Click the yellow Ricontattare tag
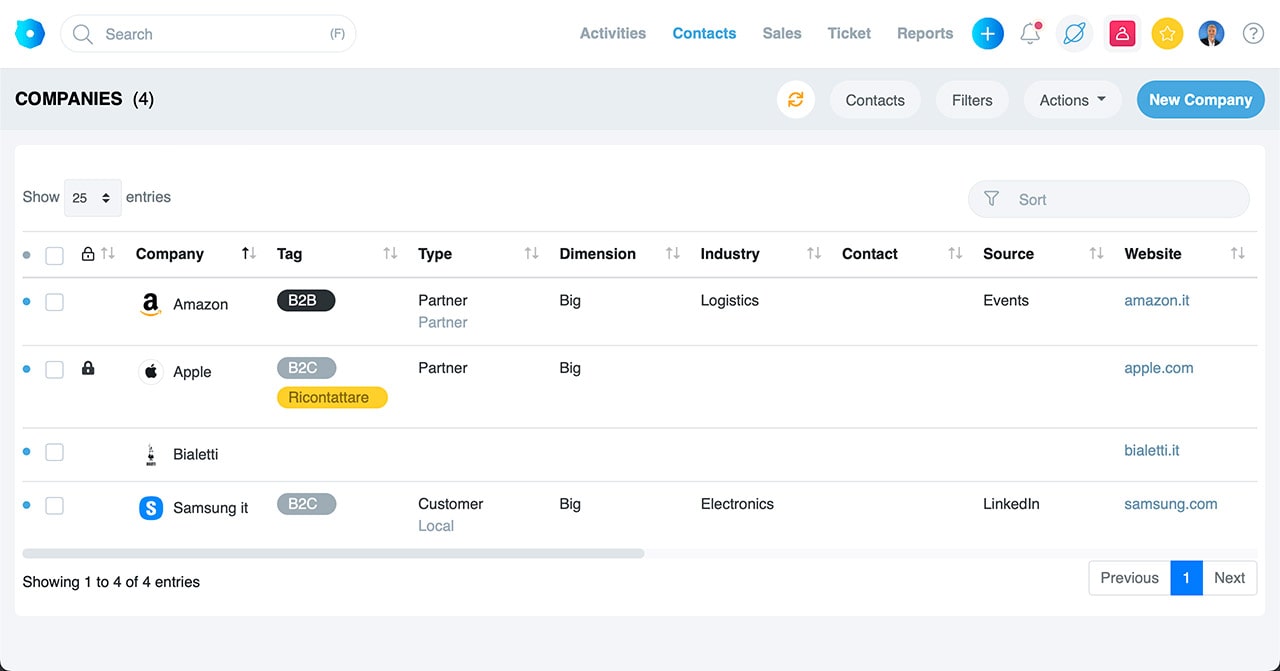 tap(331, 397)
